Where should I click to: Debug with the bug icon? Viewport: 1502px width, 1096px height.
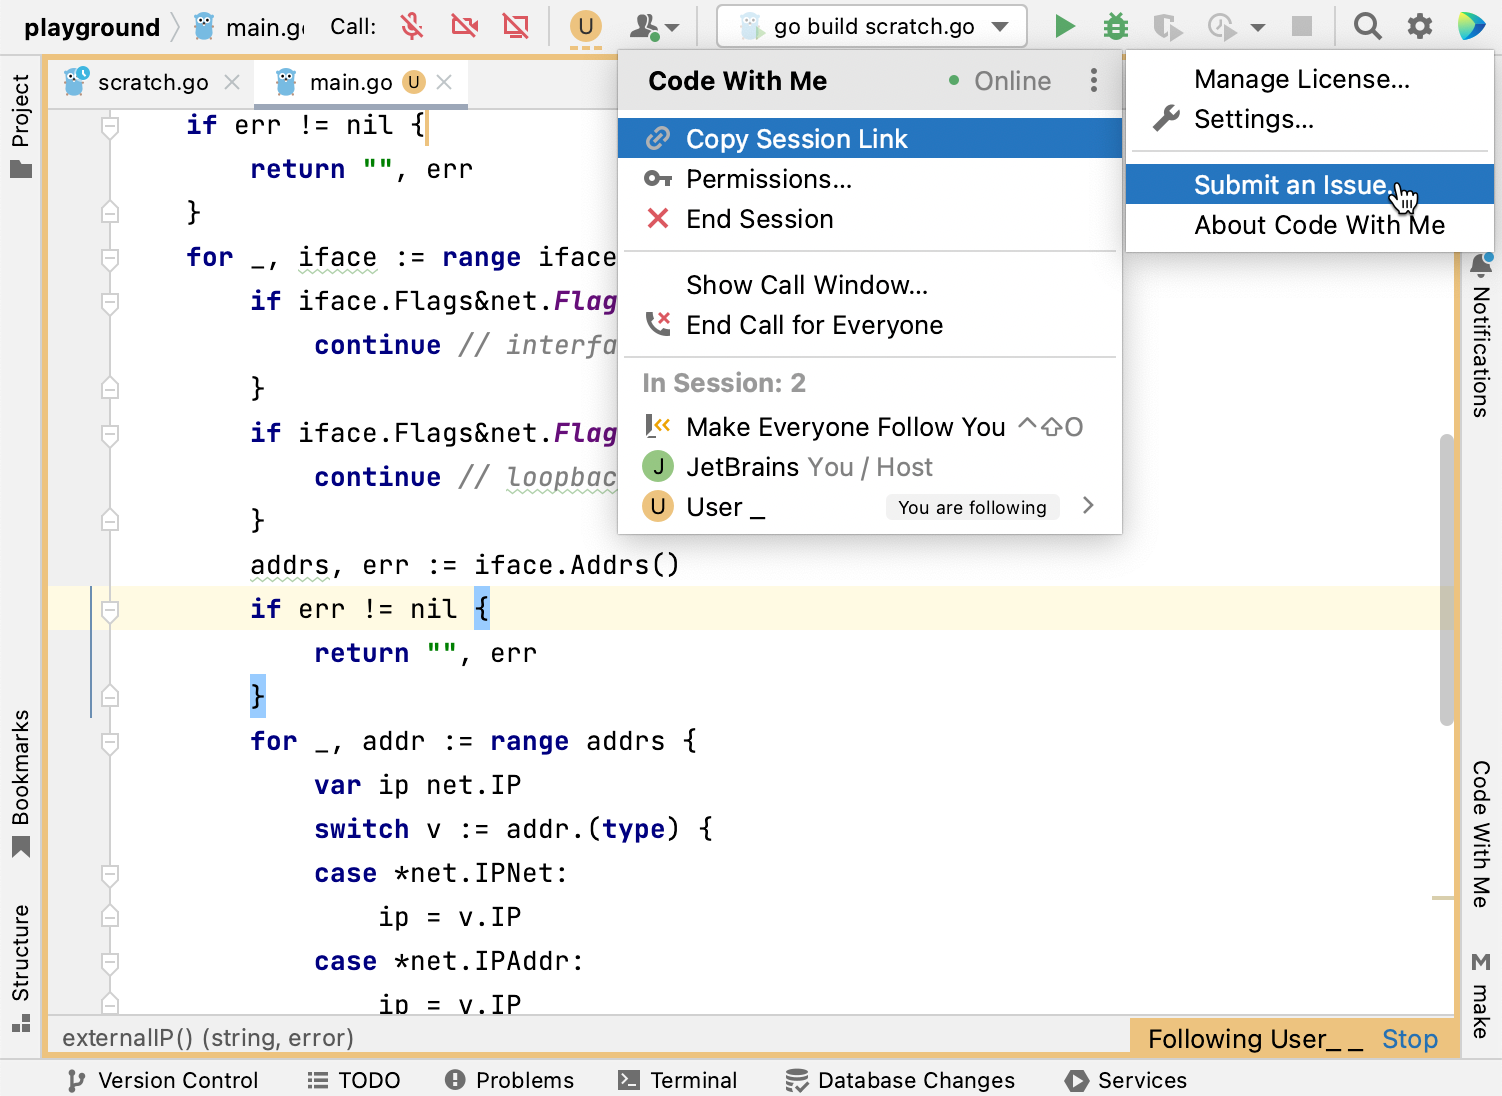(1116, 26)
